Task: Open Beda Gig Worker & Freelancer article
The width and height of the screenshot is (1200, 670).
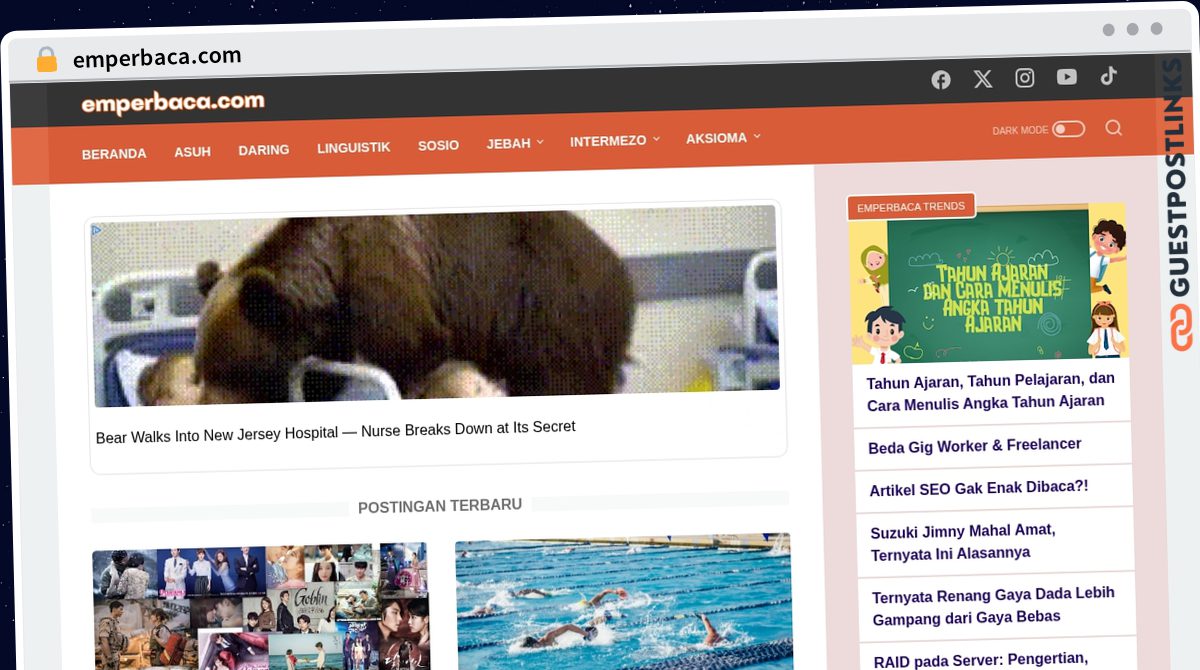Action: coord(975,446)
